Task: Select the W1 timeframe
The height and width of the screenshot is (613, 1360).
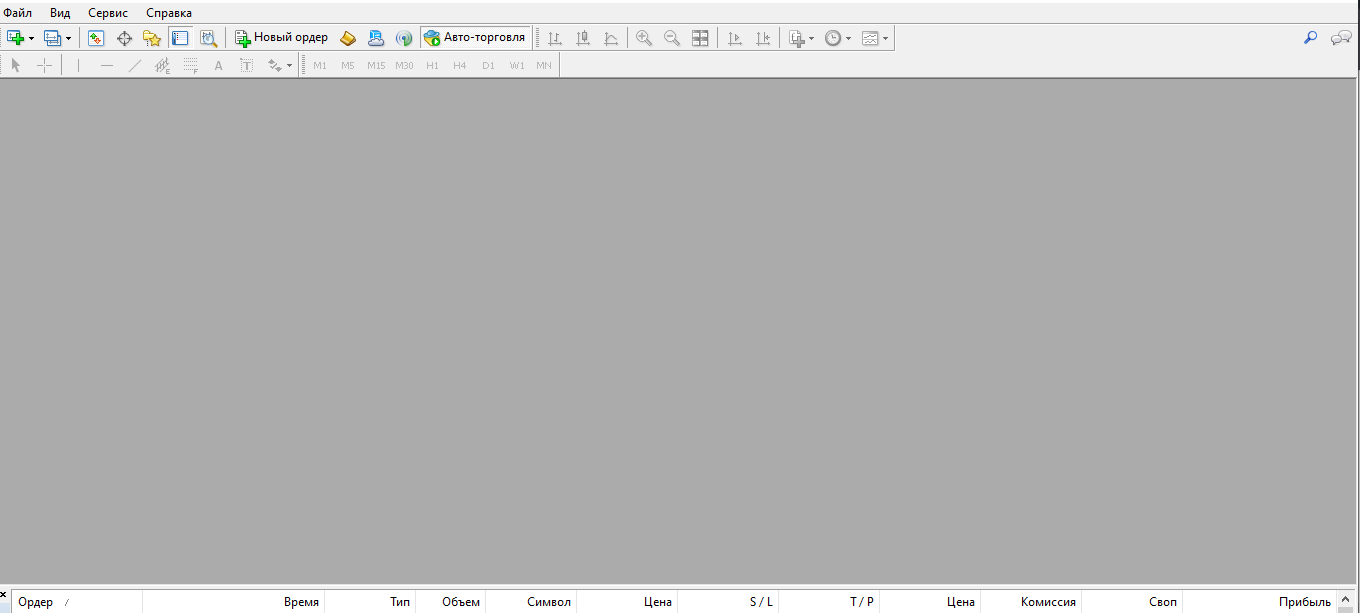Action: 516,66
